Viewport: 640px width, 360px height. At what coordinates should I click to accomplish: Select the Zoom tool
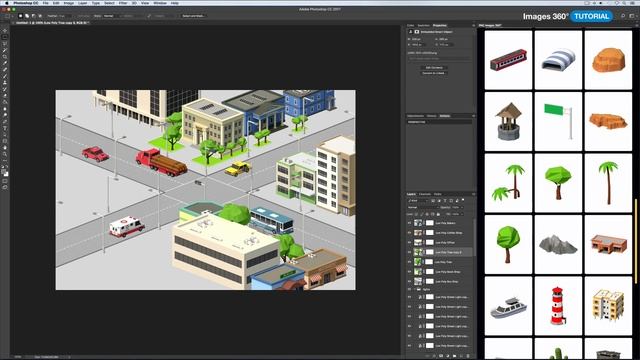click(x=5, y=154)
